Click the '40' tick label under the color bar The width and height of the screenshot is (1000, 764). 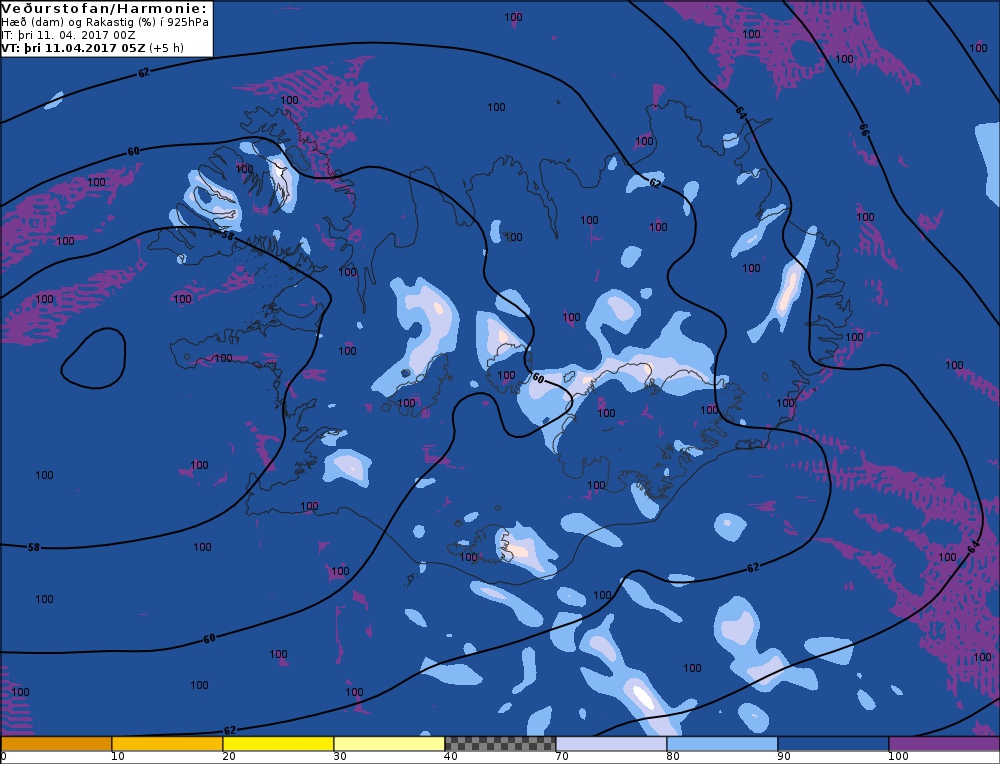point(451,756)
